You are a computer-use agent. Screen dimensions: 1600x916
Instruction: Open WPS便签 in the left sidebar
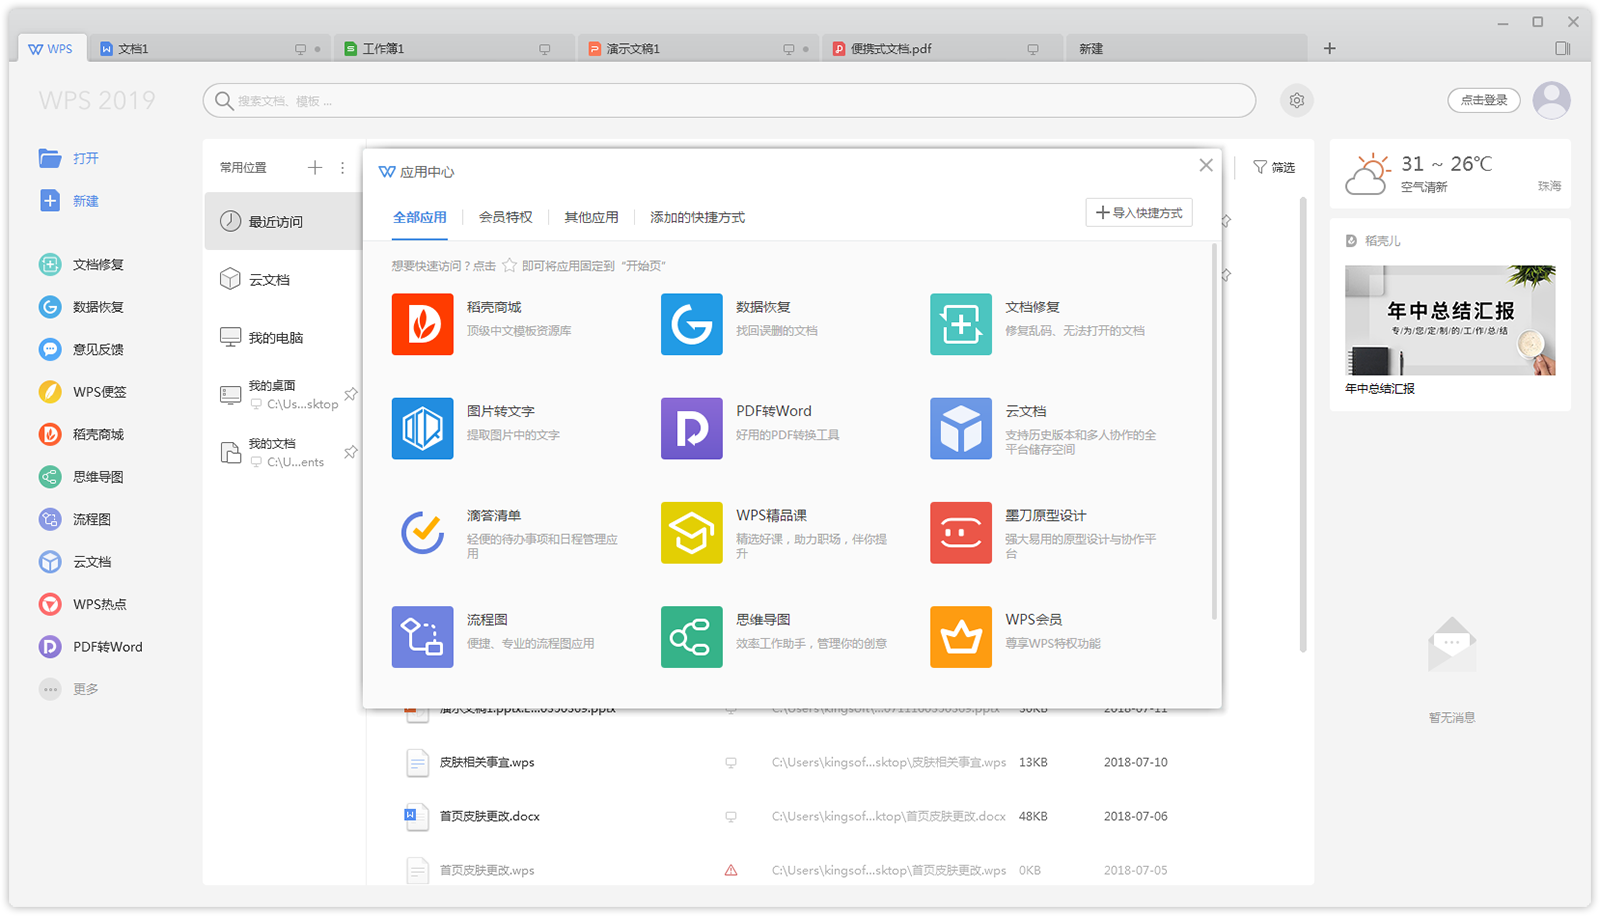point(83,392)
